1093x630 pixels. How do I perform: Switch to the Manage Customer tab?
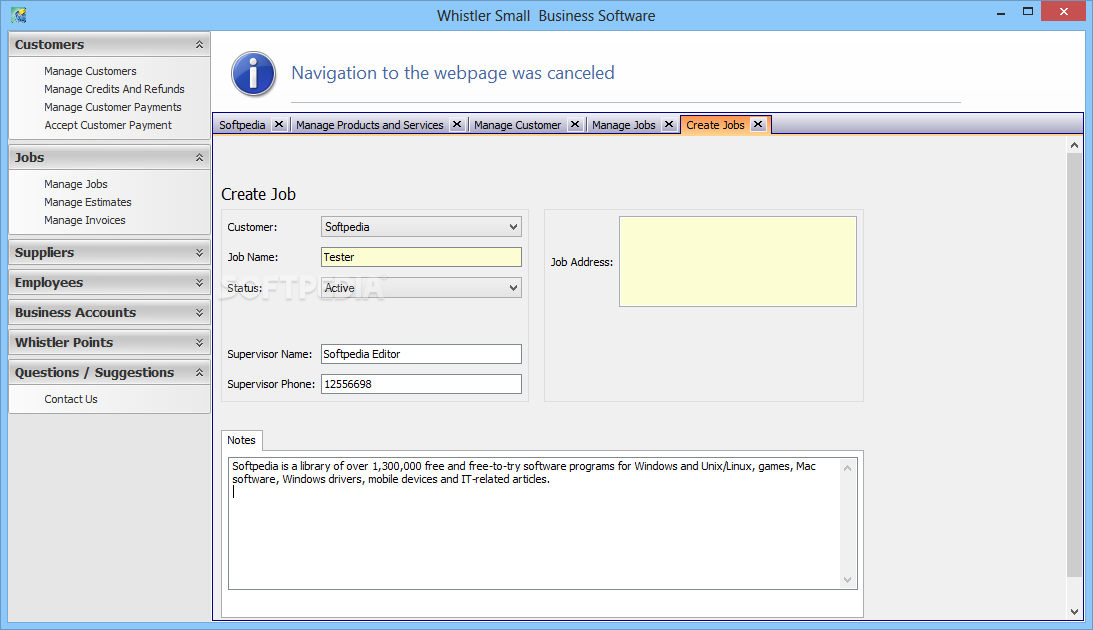coord(517,125)
